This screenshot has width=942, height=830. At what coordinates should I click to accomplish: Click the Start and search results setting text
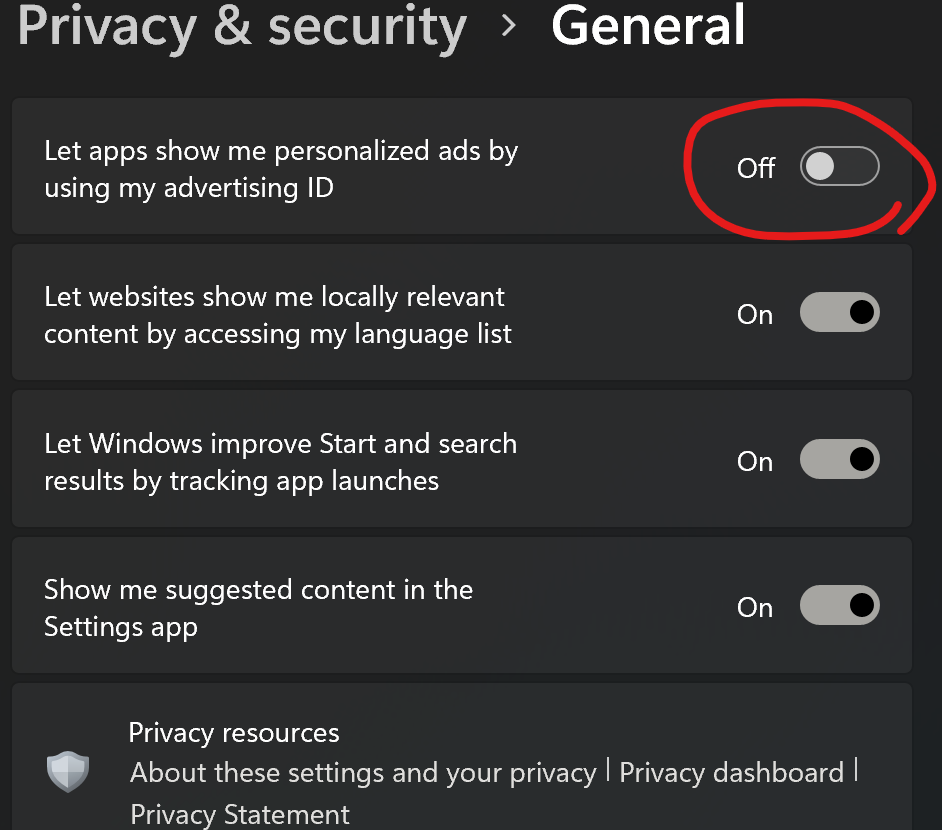coord(280,461)
